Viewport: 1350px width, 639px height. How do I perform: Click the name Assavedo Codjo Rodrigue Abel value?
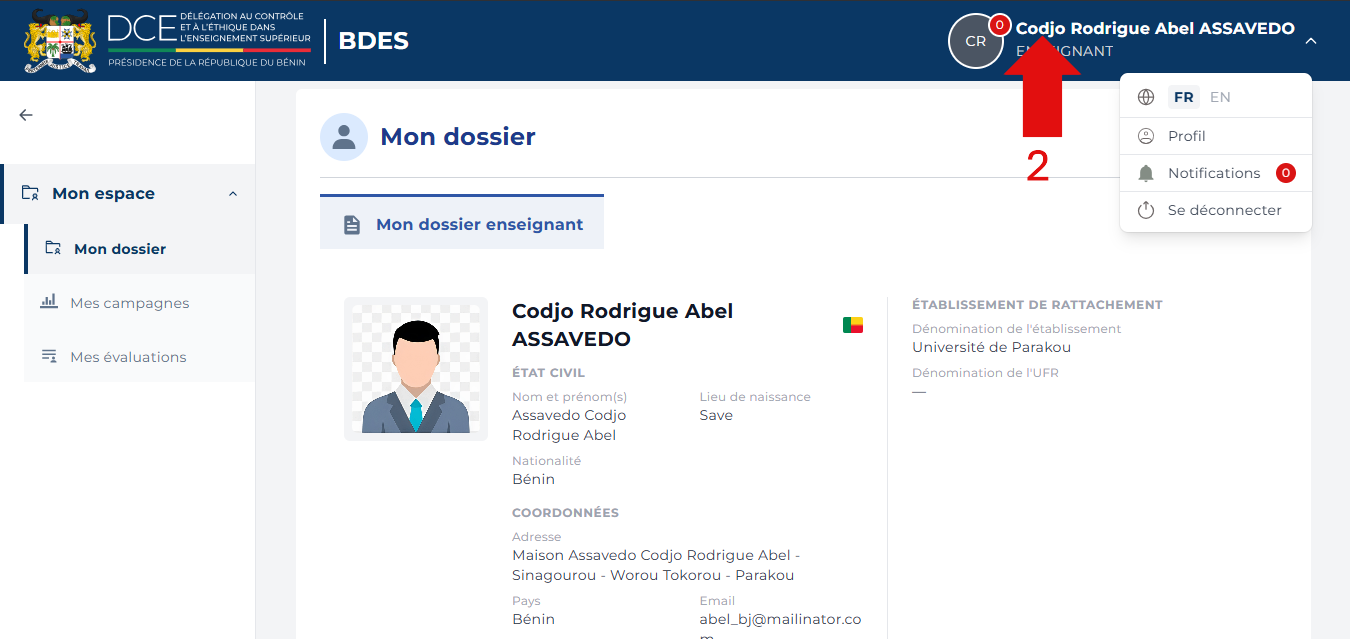[x=569, y=425]
